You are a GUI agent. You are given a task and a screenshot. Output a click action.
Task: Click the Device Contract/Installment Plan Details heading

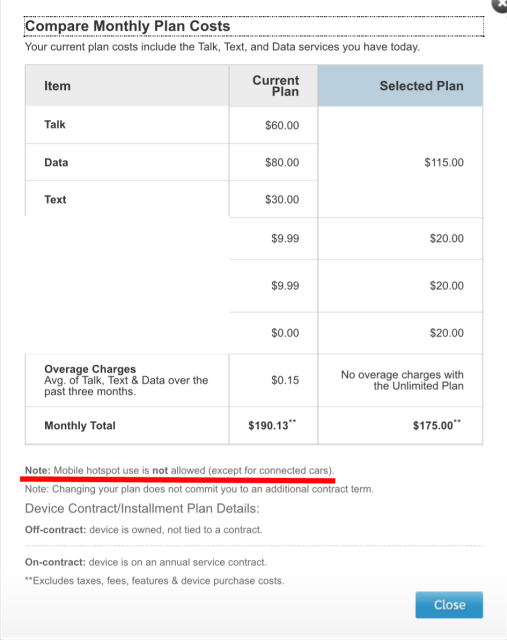(142, 509)
